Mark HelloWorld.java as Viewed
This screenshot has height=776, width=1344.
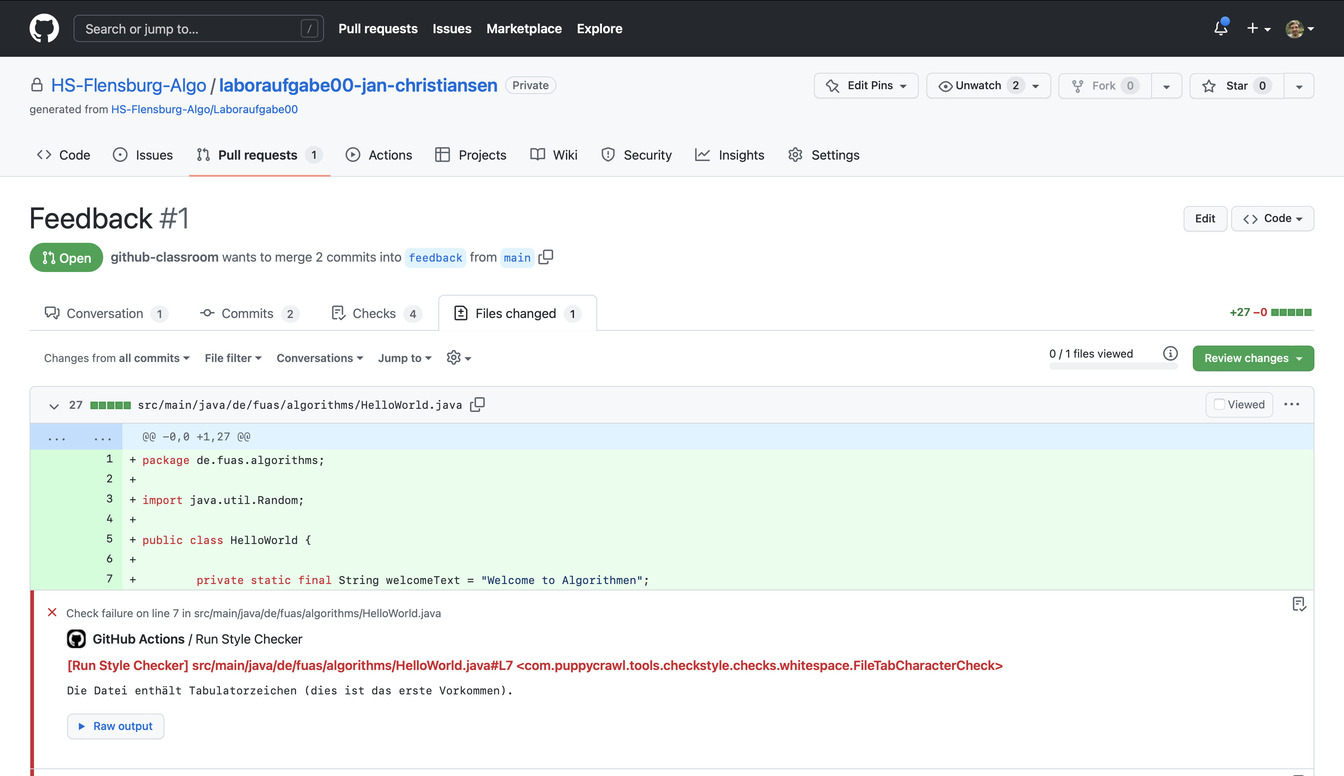click(1239, 405)
